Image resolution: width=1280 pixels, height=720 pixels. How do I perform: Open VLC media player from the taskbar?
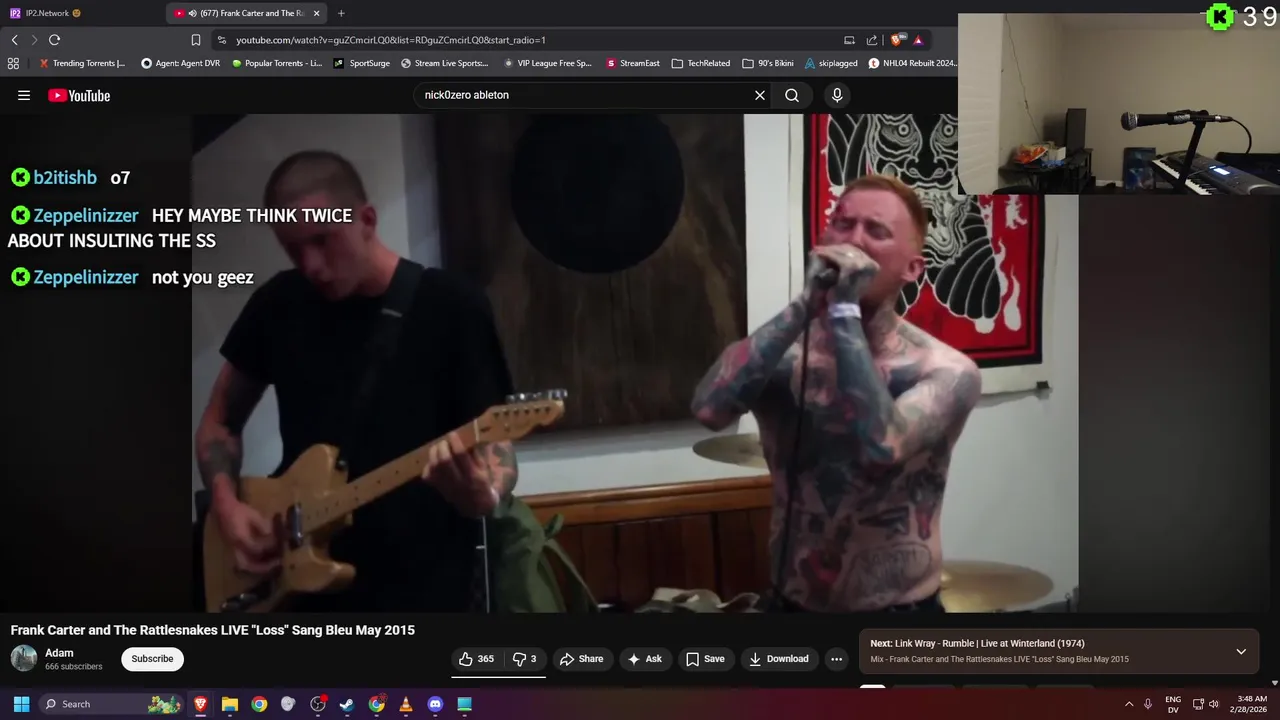point(406,704)
